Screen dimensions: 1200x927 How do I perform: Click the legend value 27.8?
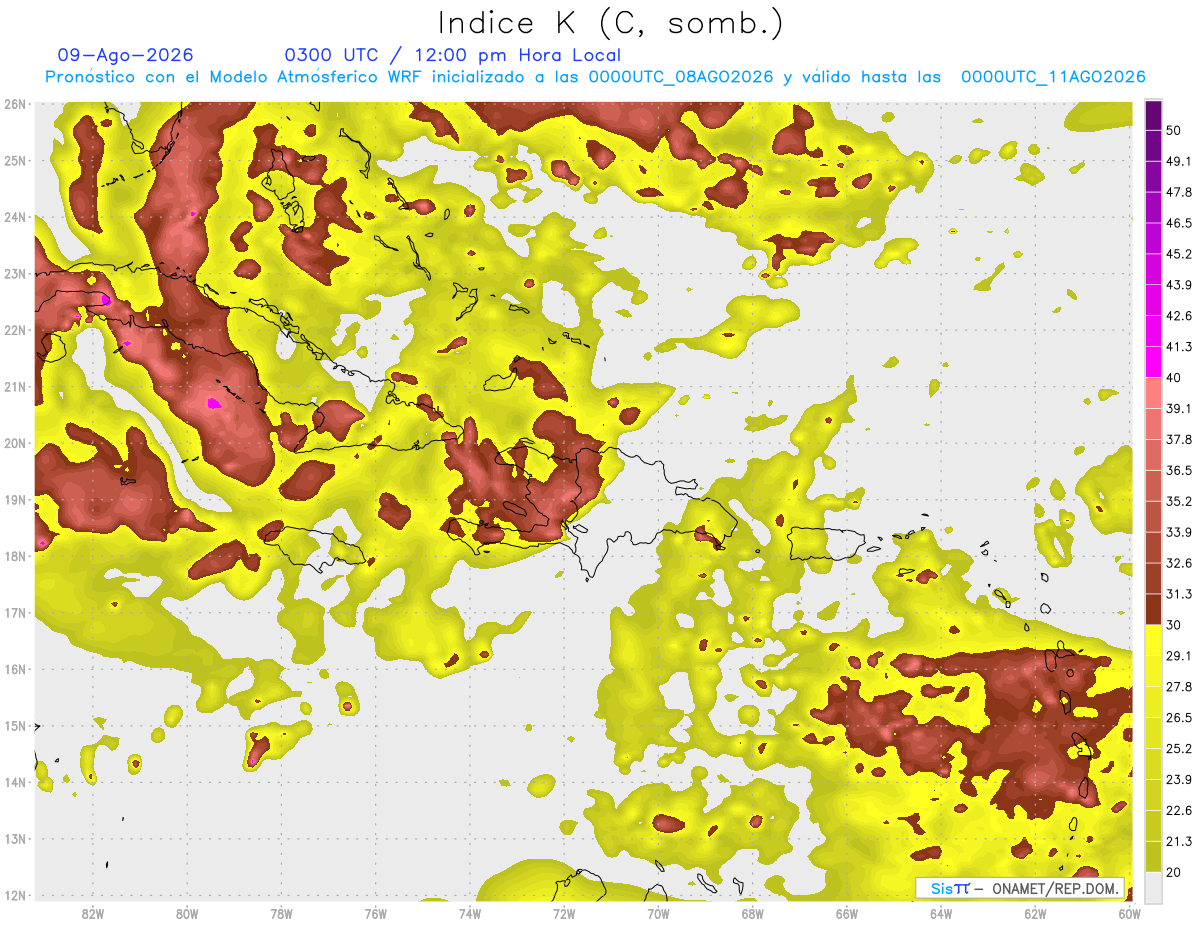coord(1179,687)
